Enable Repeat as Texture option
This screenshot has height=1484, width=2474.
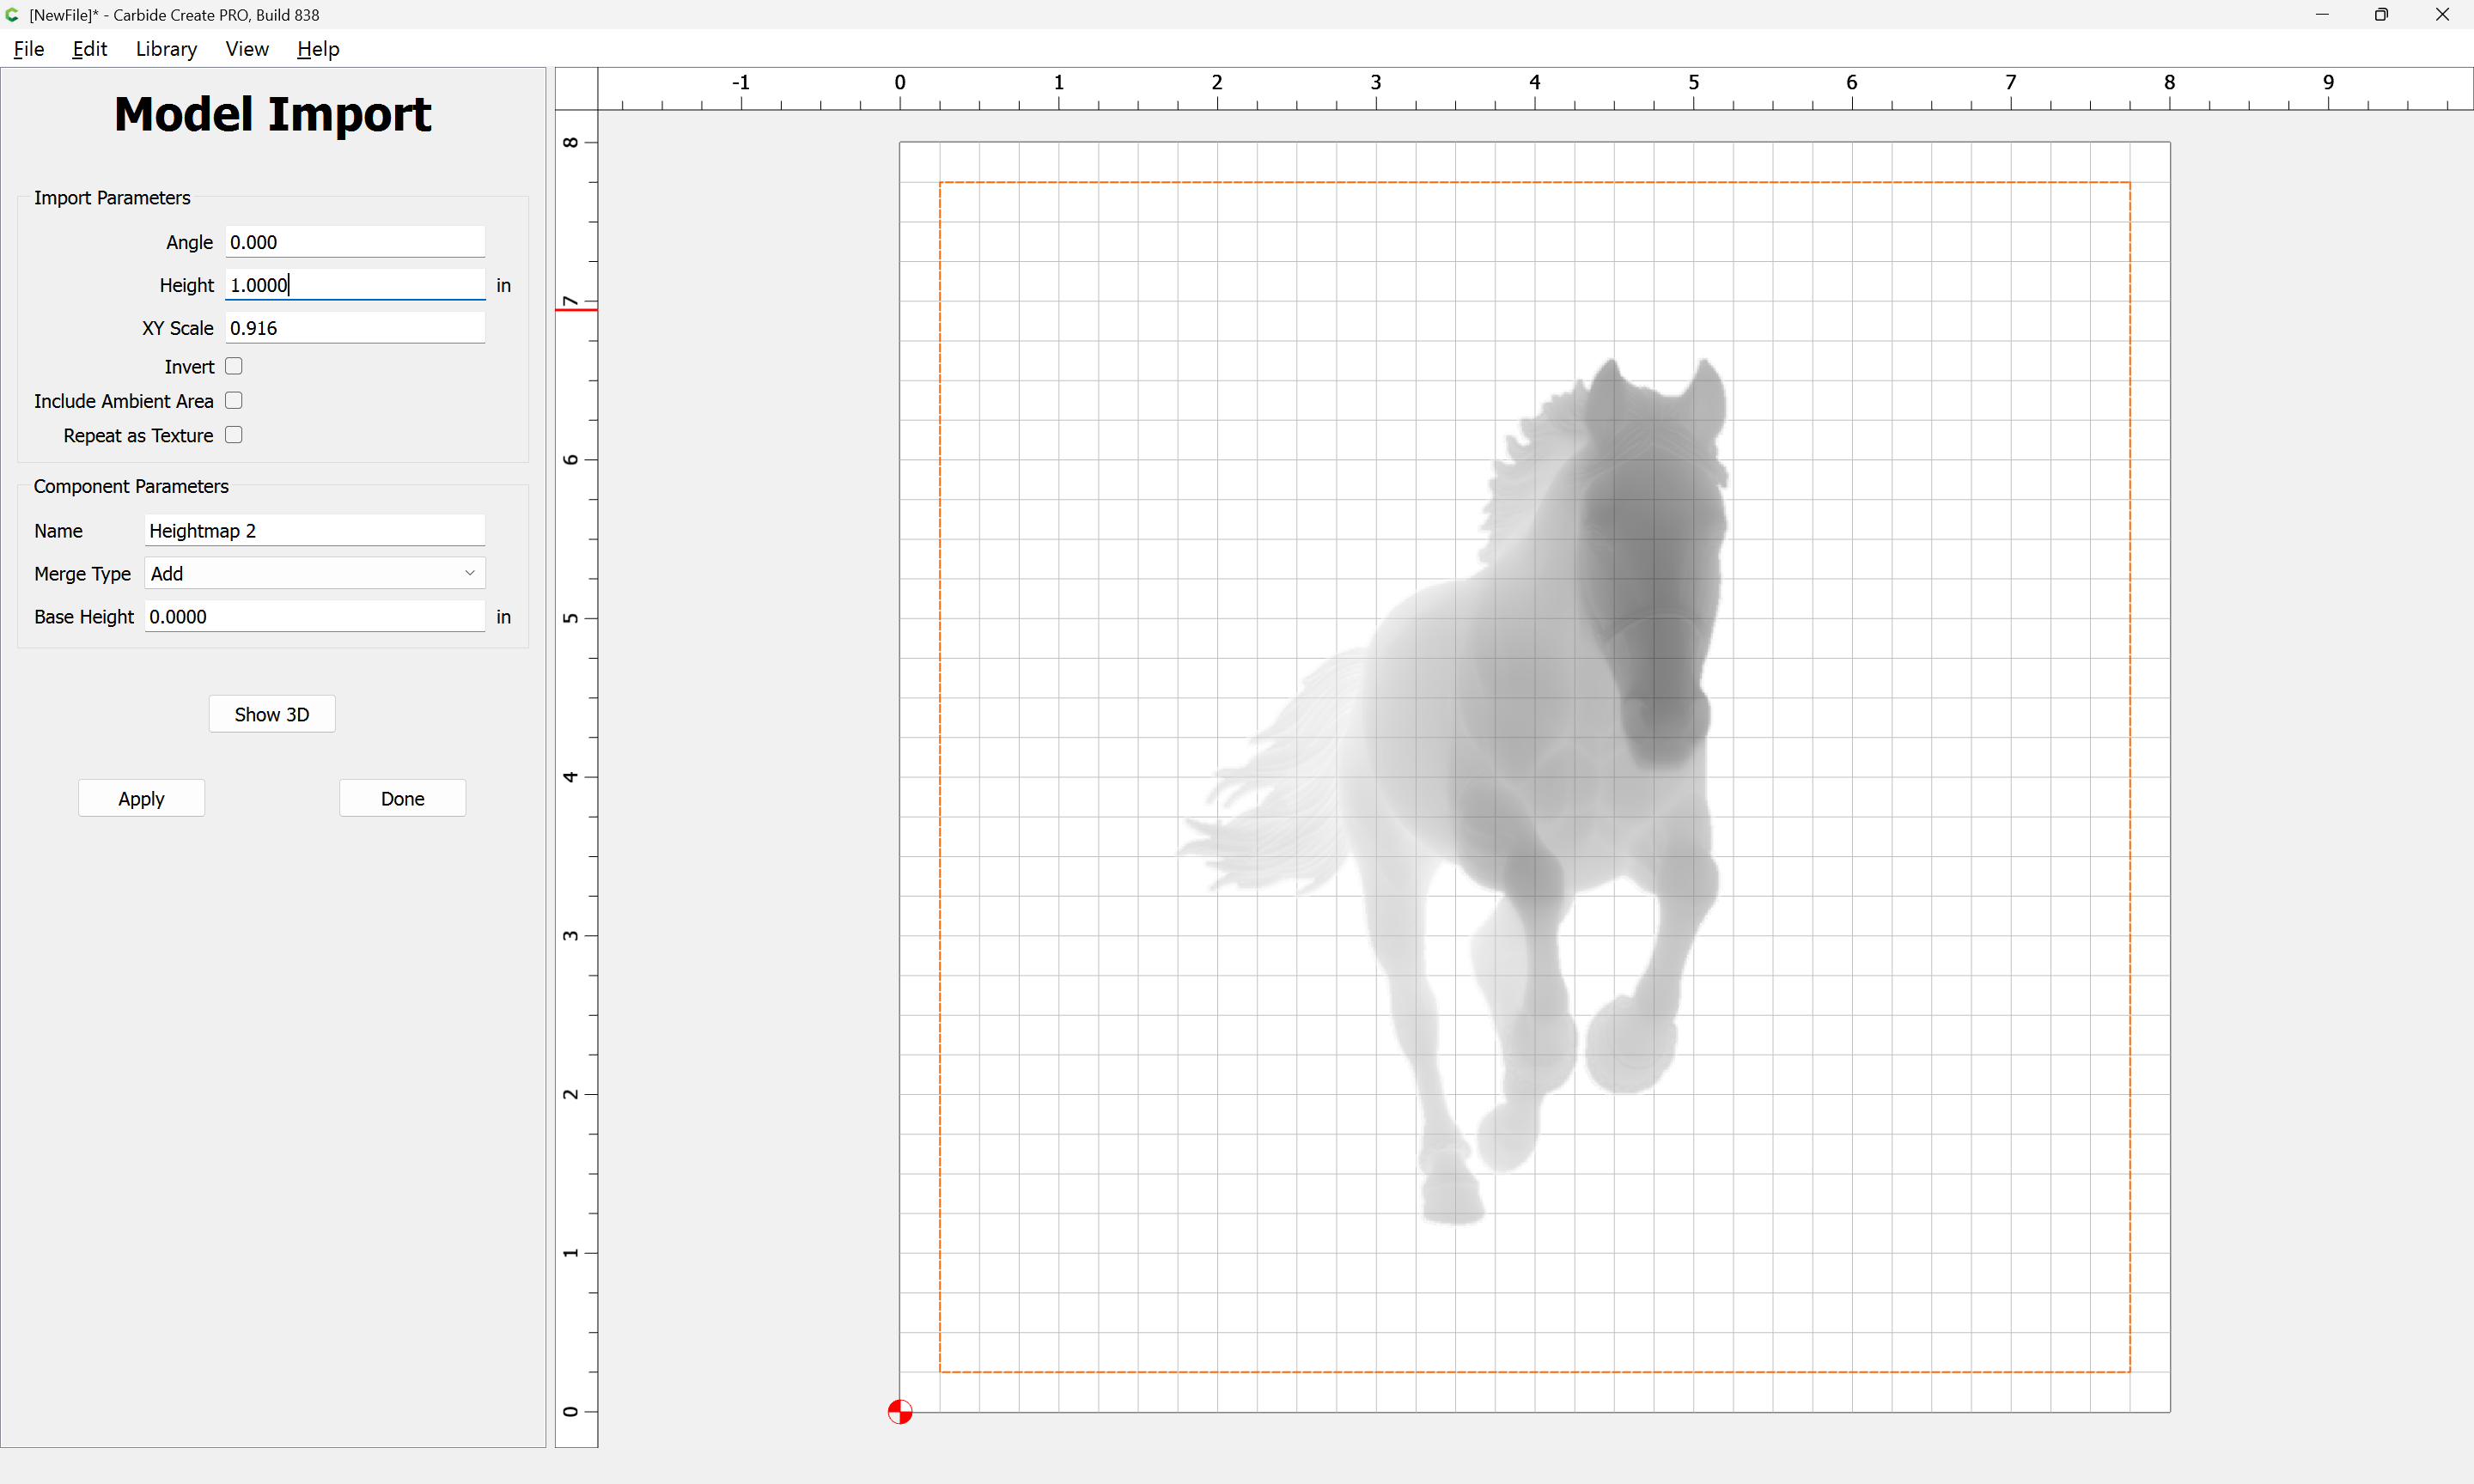(234, 434)
